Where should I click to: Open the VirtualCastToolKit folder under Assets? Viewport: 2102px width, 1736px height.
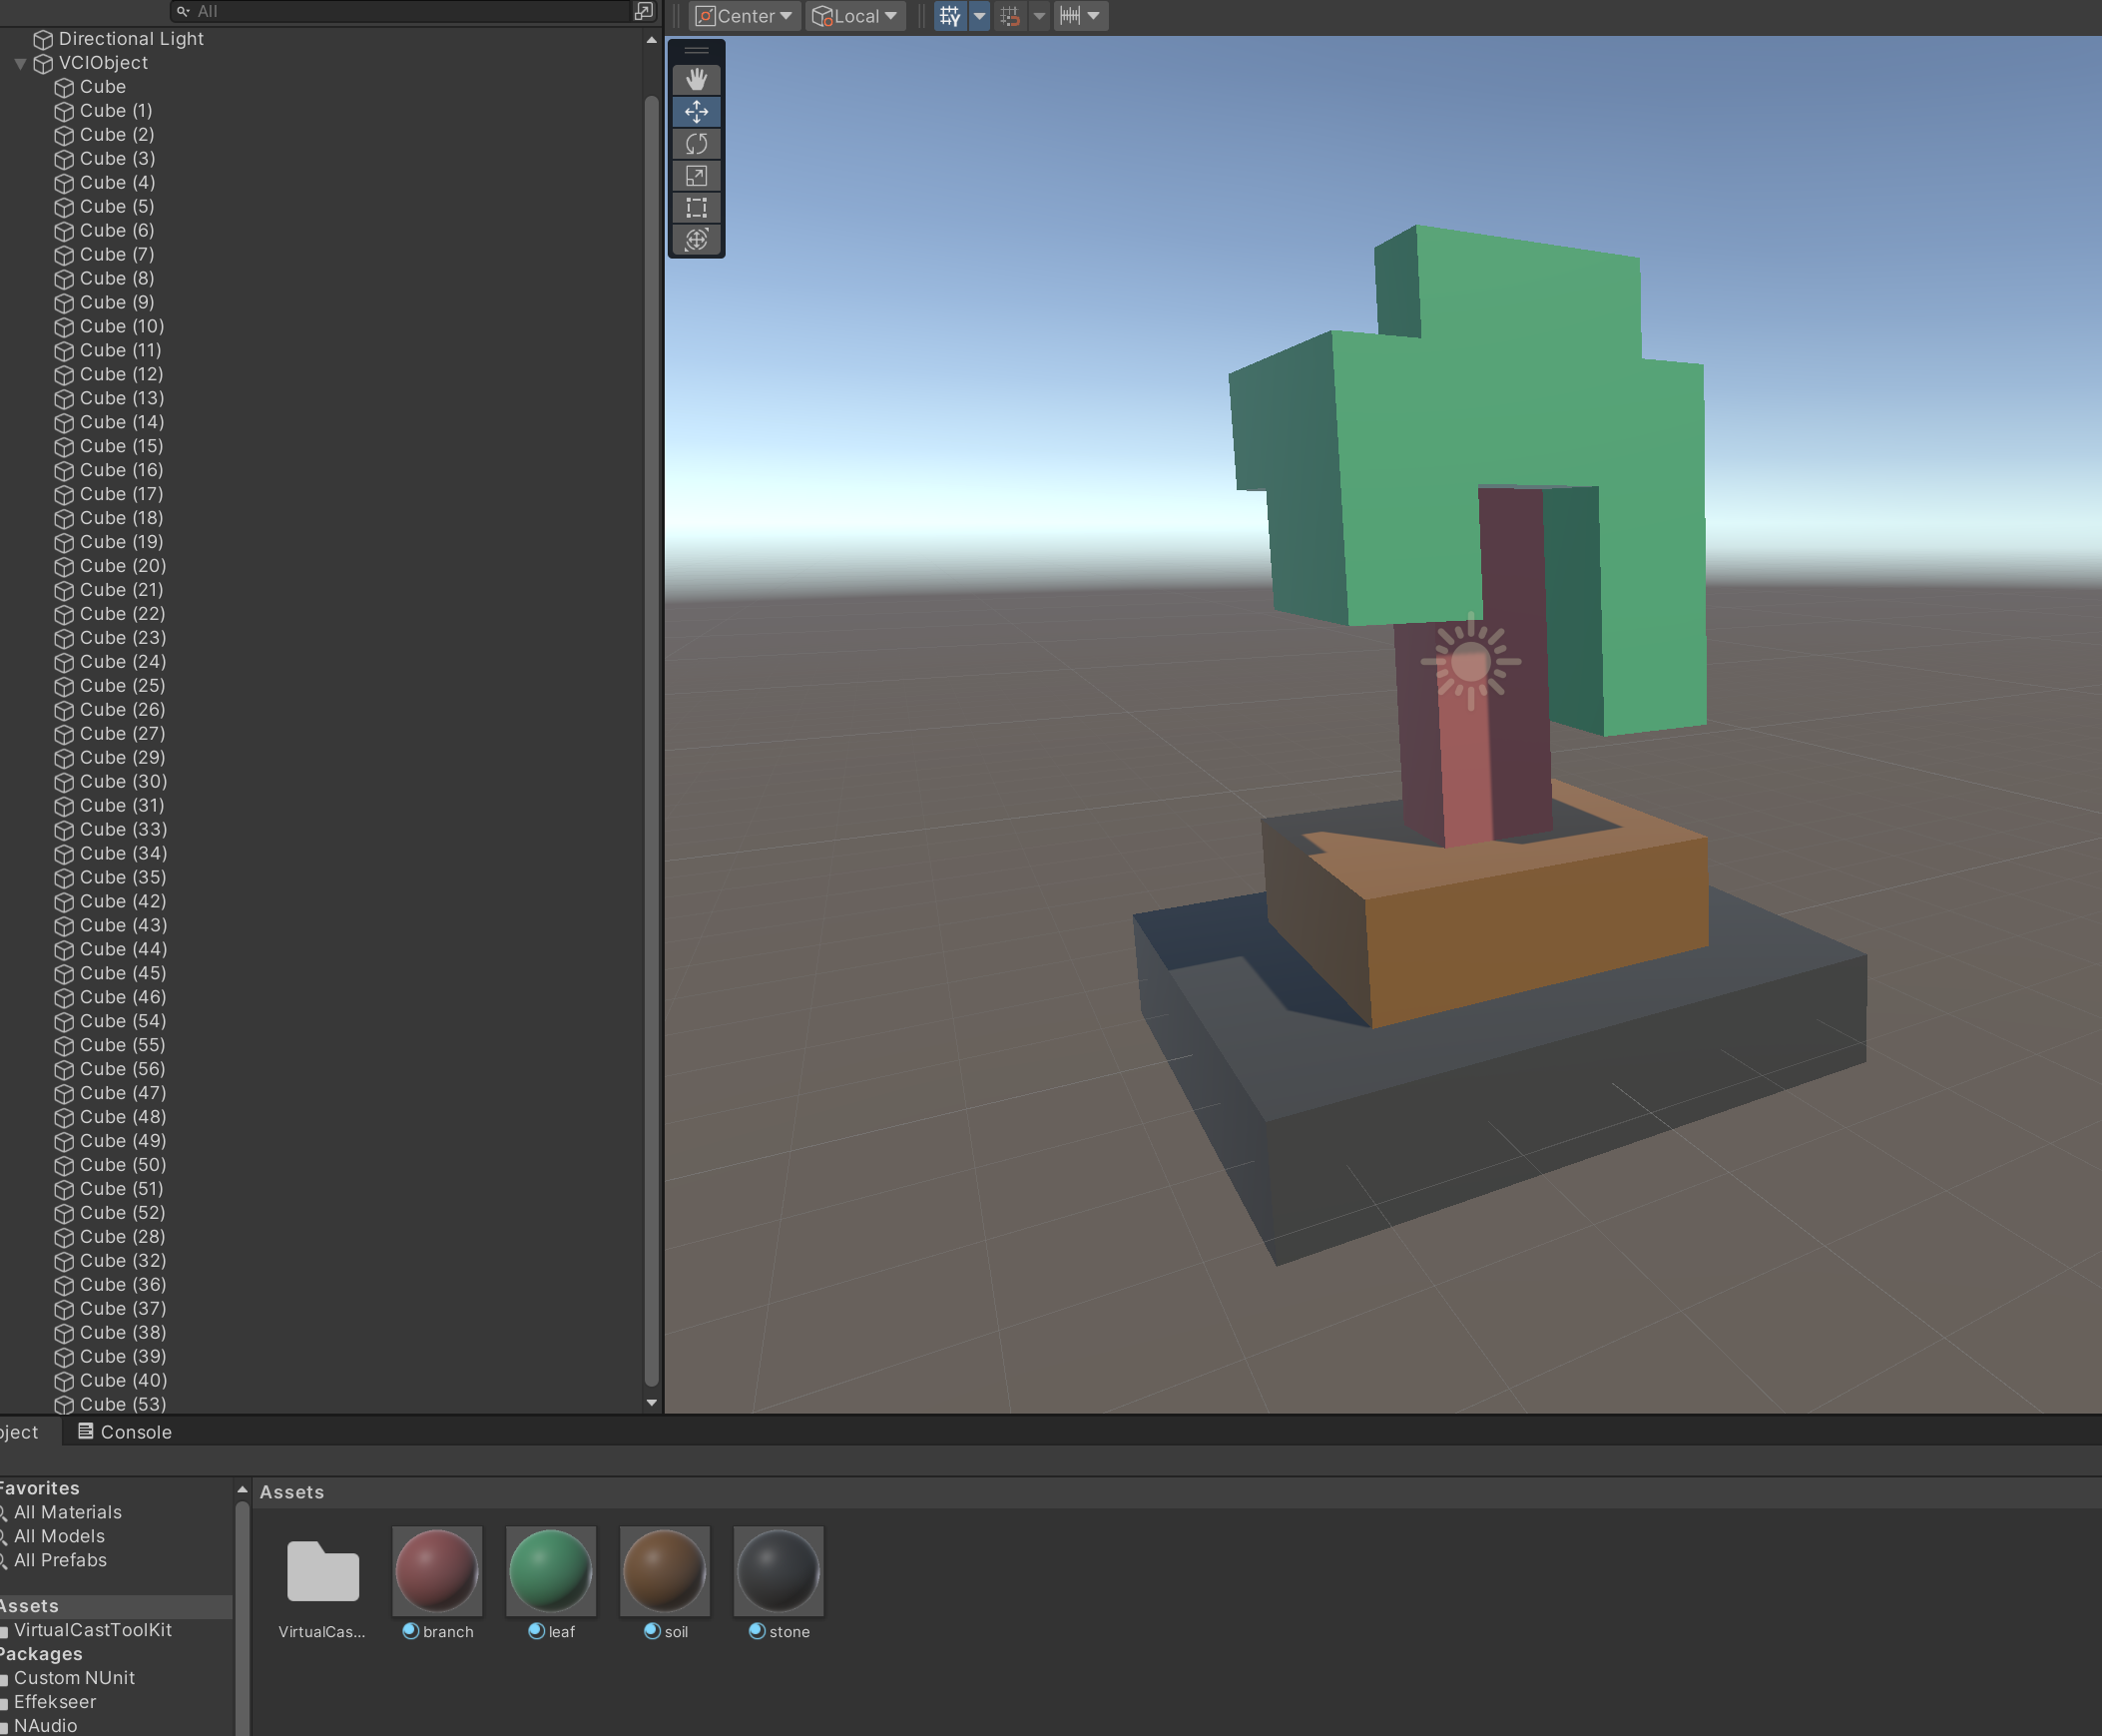coord(92,1630)
